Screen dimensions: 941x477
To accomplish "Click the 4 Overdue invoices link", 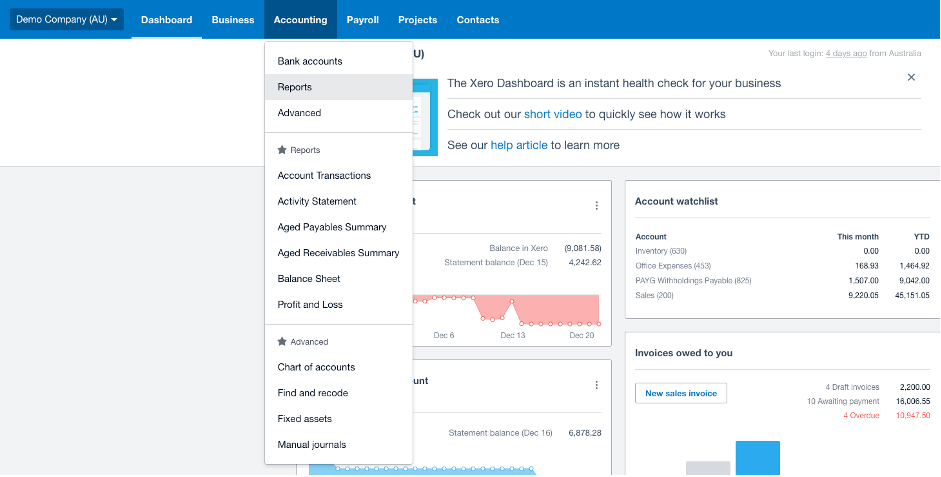I will pos(861,416).
